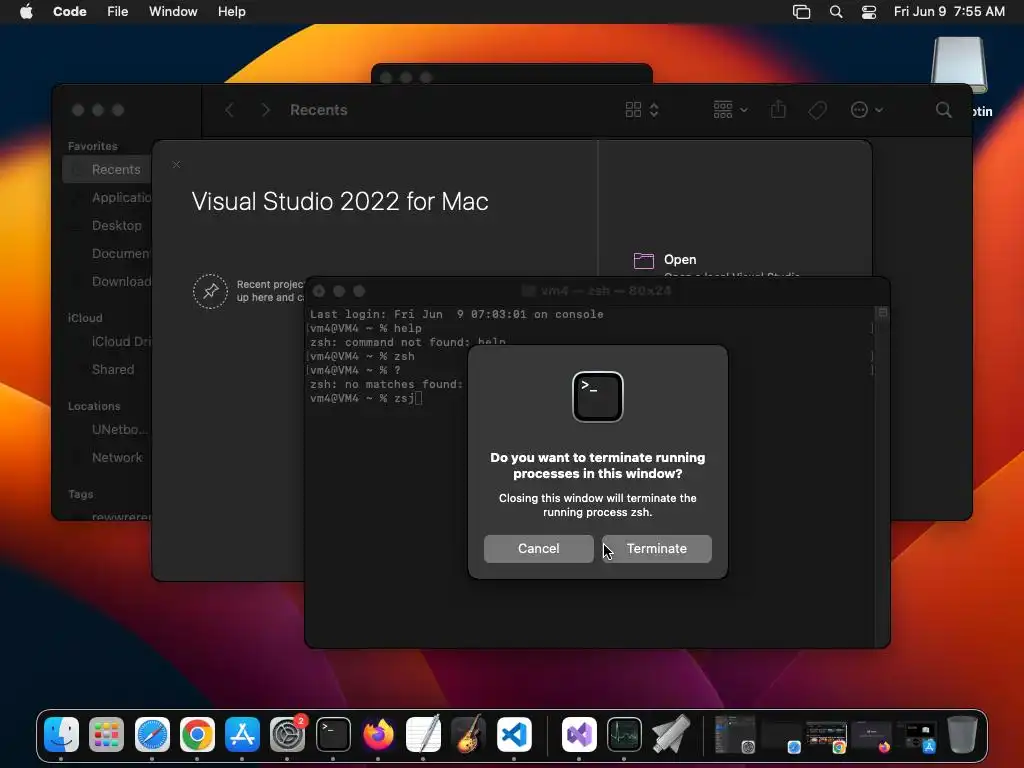The height and width of the screenshot is (768, 1024).
Task: Open Control Center from menu bar
Action: point(869,12)
